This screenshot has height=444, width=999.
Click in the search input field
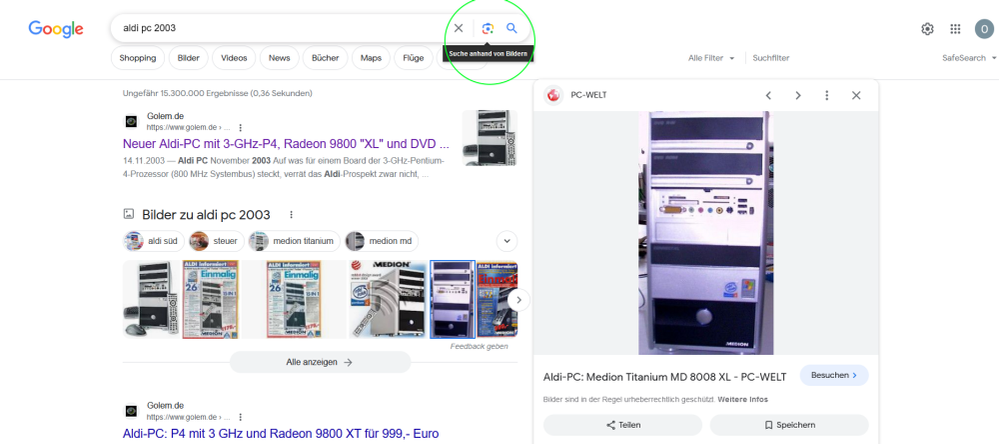(x=280, y=29)
